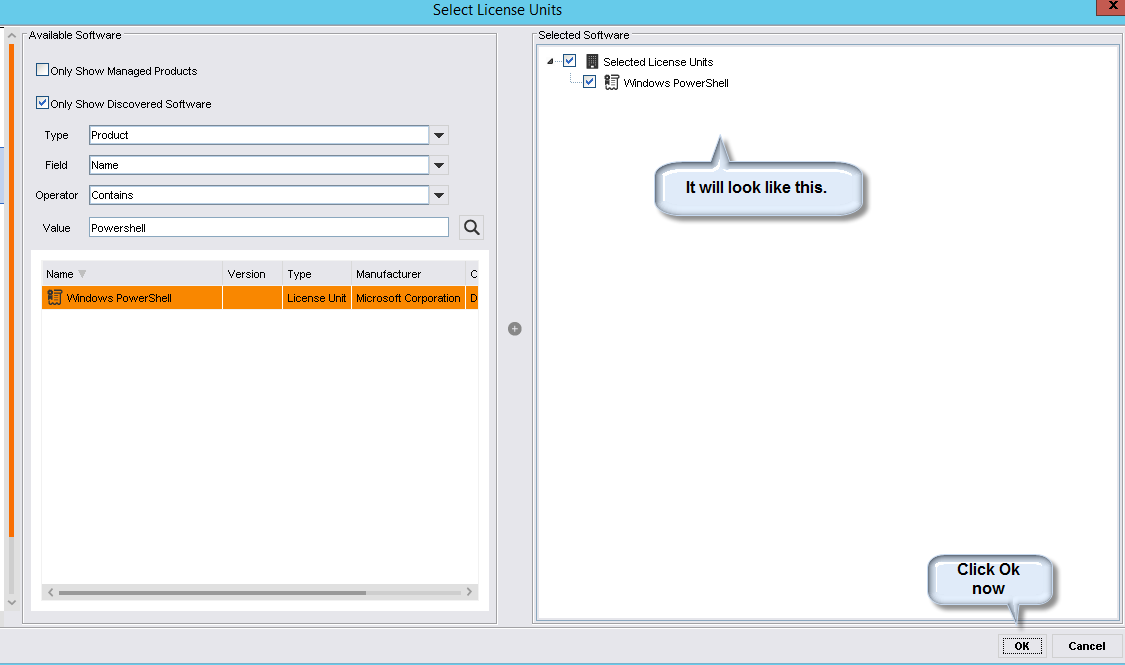Open the Field dropdown arrow
The height and width of the screenshot is (665, 1125).
pyautogui.click(x=440, y=165)
